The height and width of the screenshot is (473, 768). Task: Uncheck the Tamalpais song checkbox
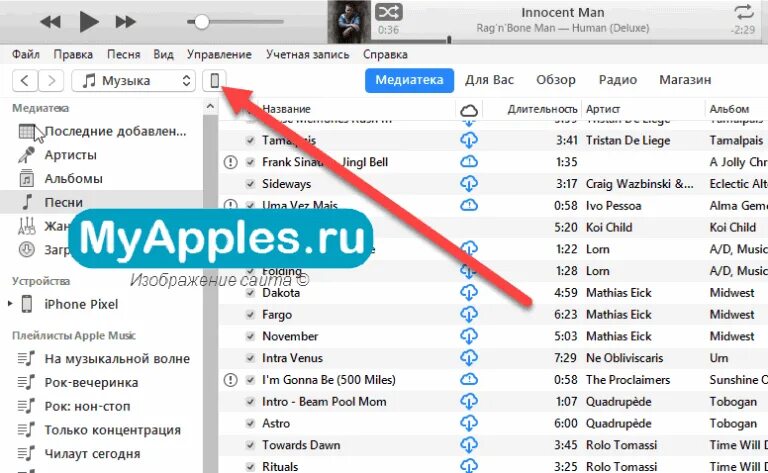[250, 141]
